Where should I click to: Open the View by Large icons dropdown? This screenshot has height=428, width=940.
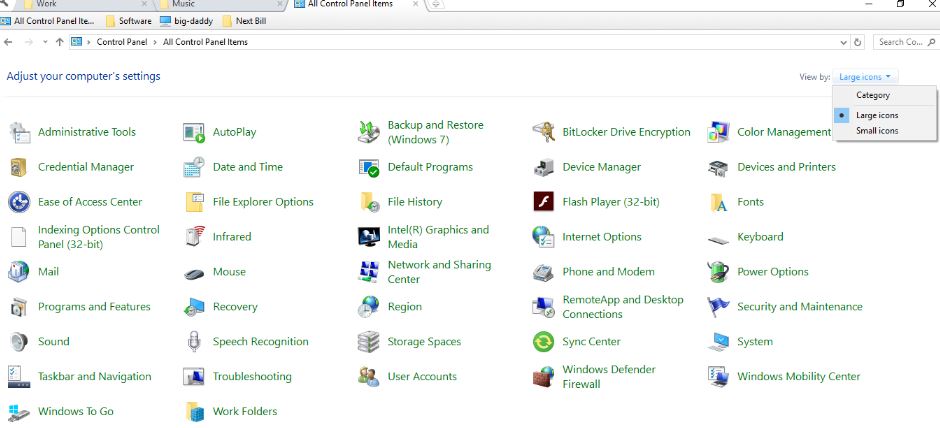coord(865,77)
